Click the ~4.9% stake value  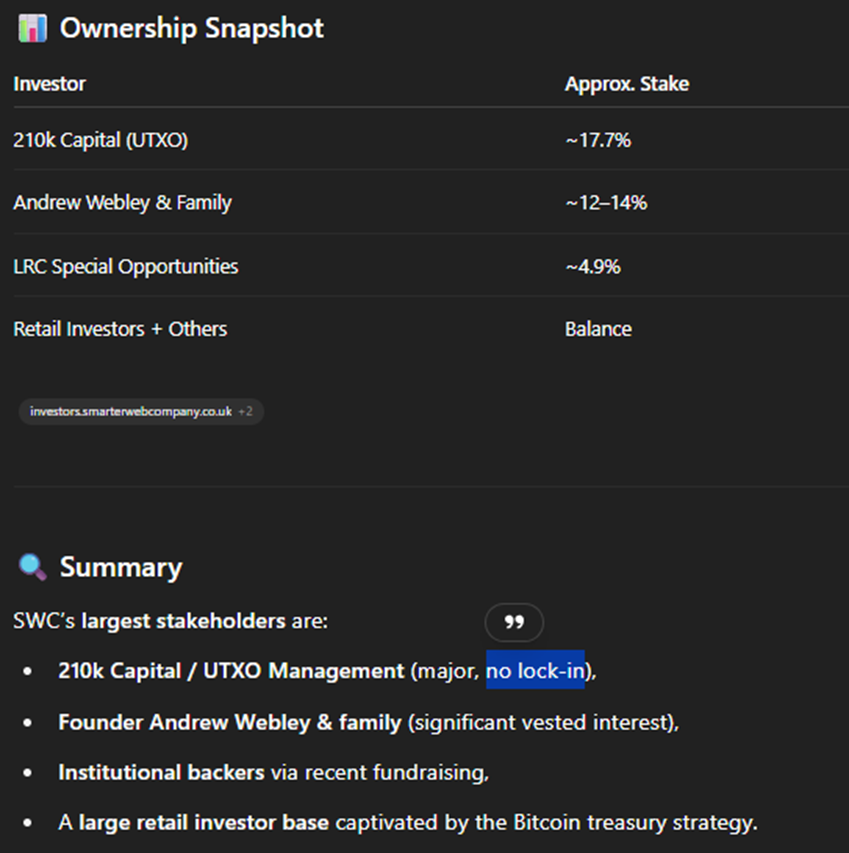click(592, 267)
